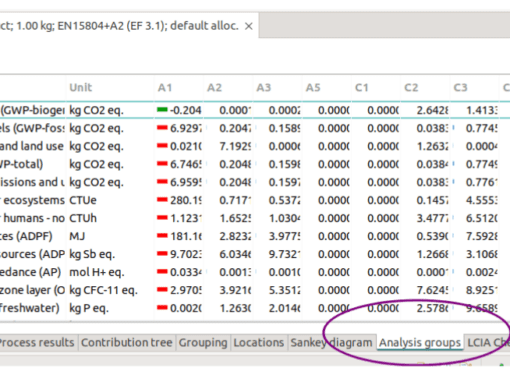510x382 pixels.
Task: Click the C1 column header
Action: point(362,88)
